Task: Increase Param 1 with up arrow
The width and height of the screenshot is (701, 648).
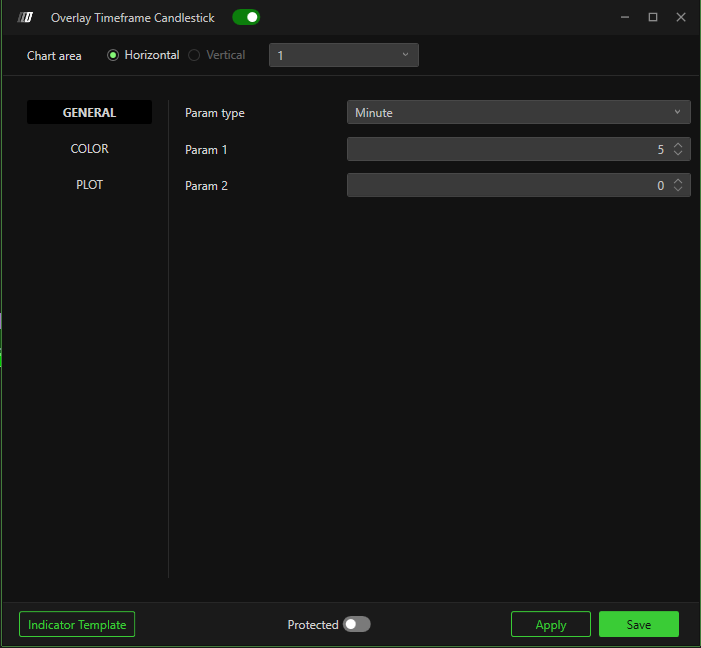Action: point(678,145)
